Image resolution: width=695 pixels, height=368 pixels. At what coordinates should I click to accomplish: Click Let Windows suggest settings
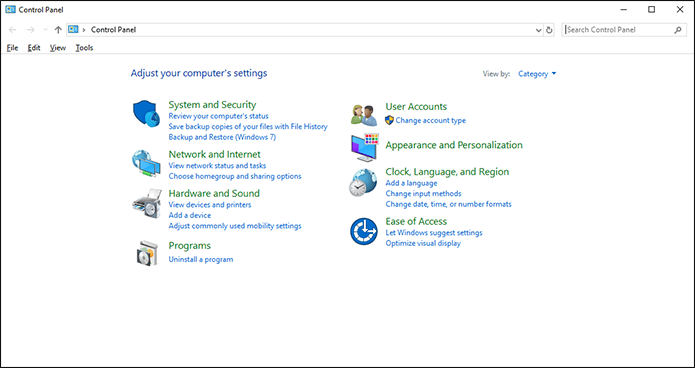[434, 232]
